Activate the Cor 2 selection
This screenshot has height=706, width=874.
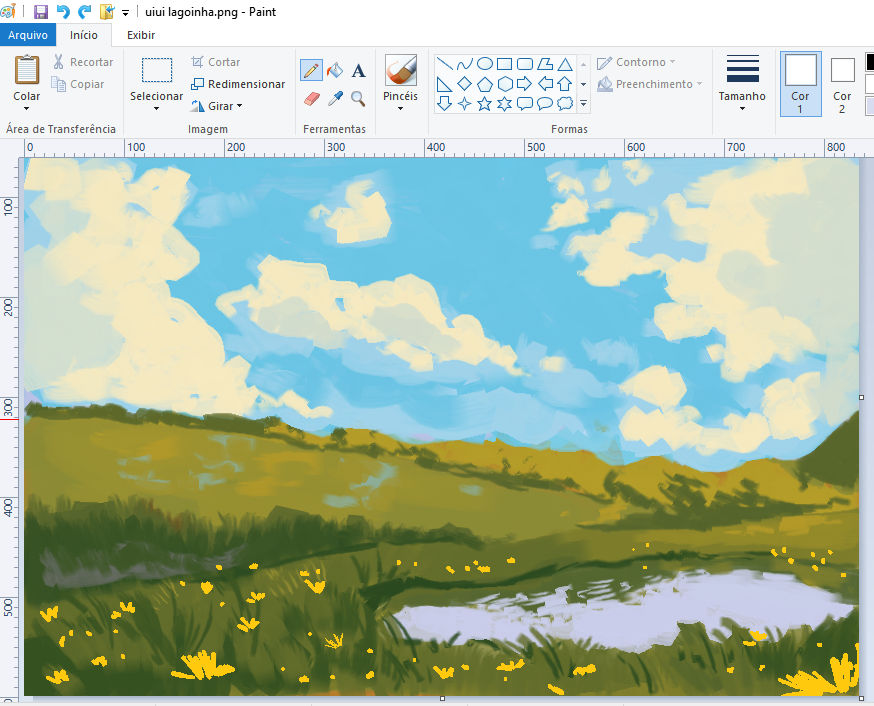[841, 83]
